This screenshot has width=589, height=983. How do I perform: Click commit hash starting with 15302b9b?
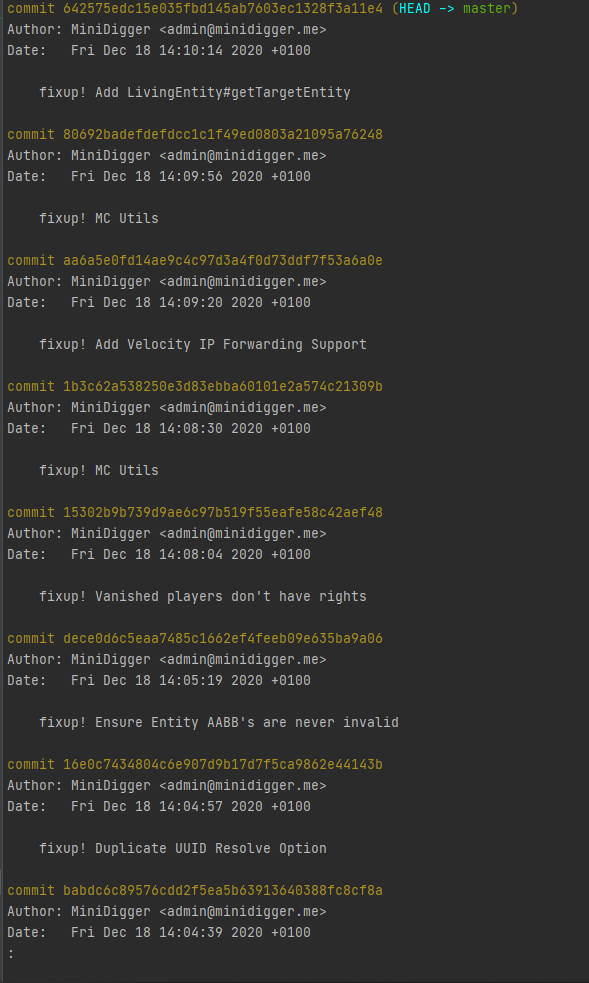pos(223,513)
